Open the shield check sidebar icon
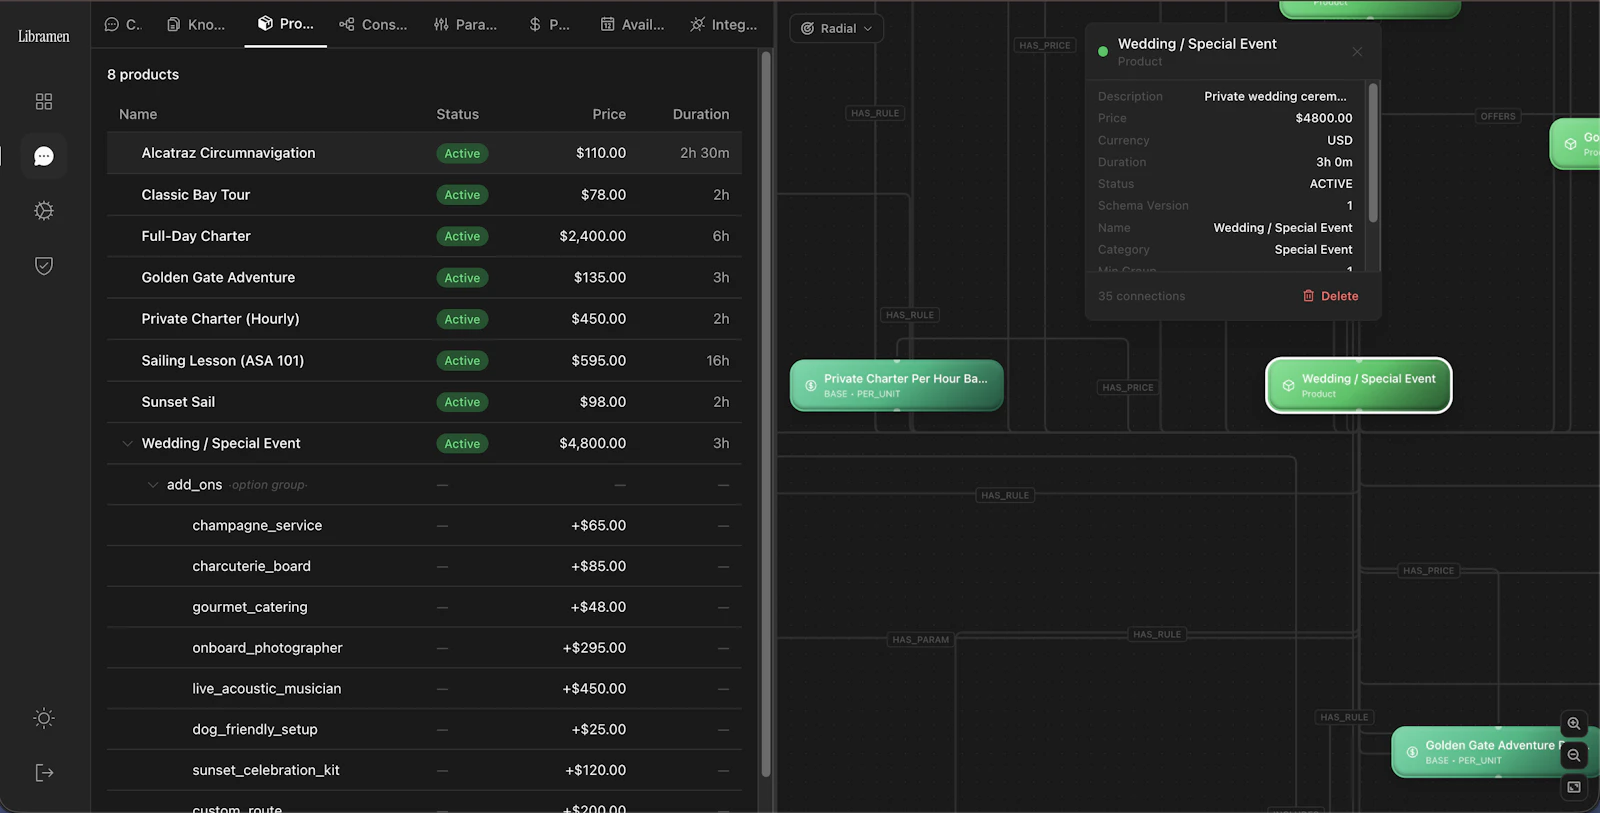Image resolution: width=1600 pixels, height=813 pixels. tap(44, 266)
